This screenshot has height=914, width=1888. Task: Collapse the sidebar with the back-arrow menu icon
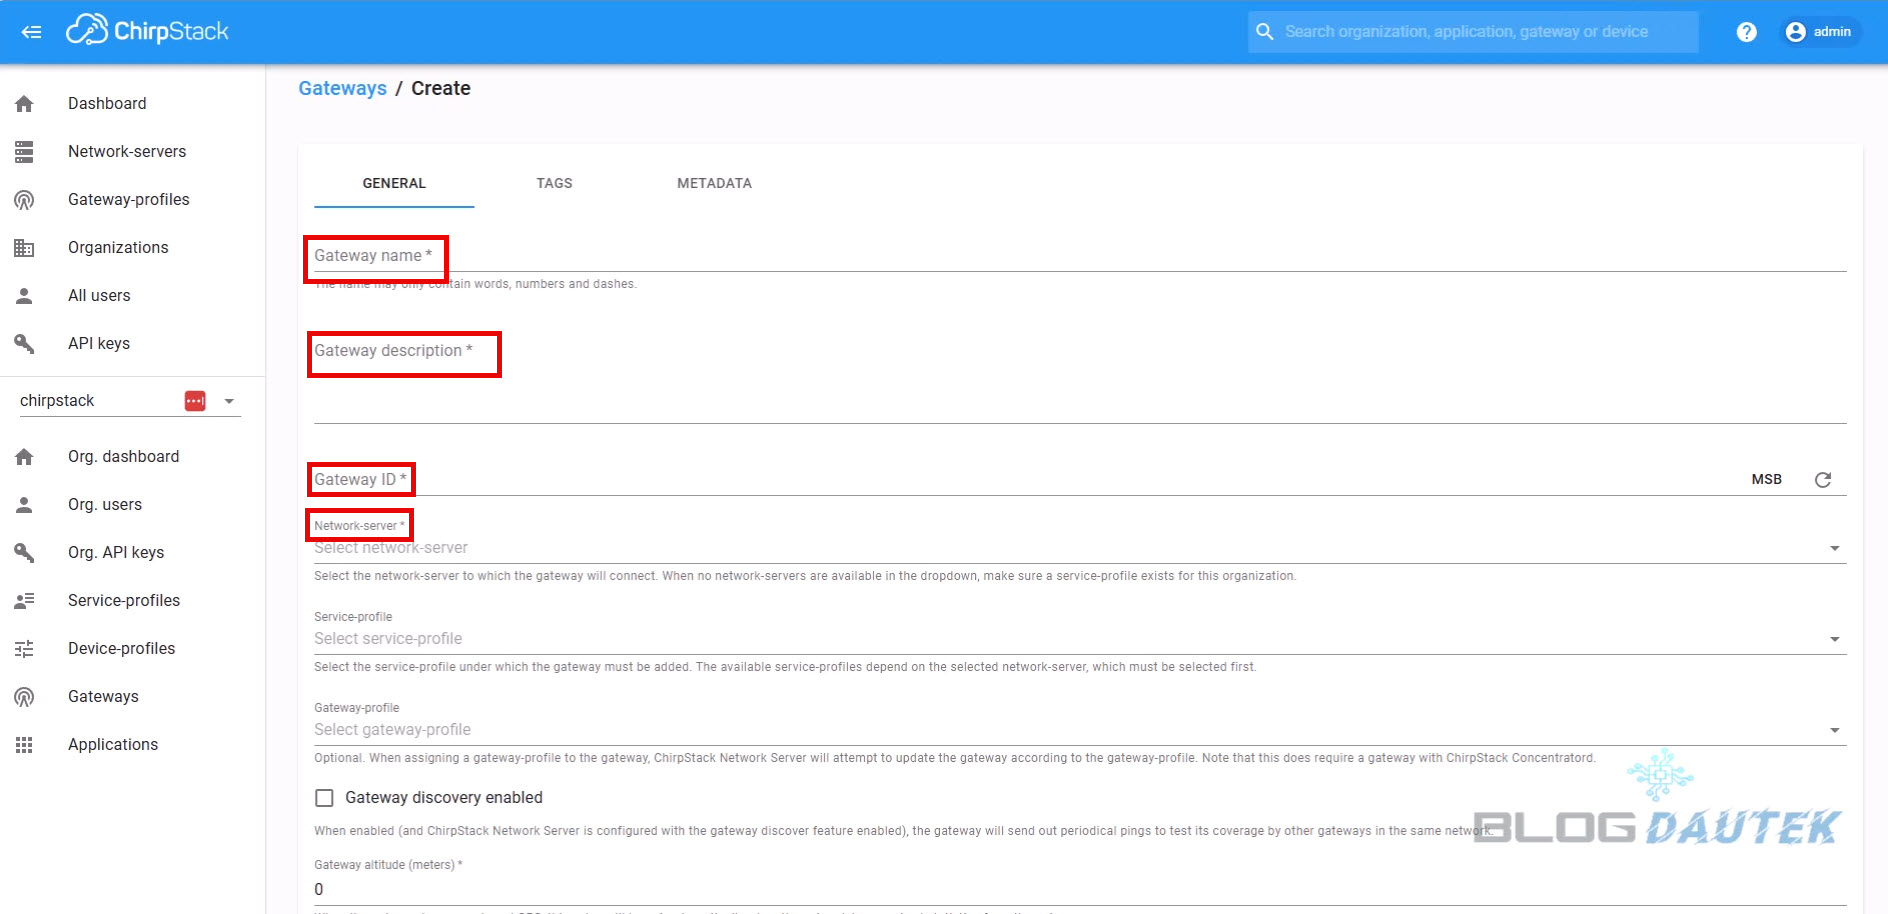(x=32, y=32)
